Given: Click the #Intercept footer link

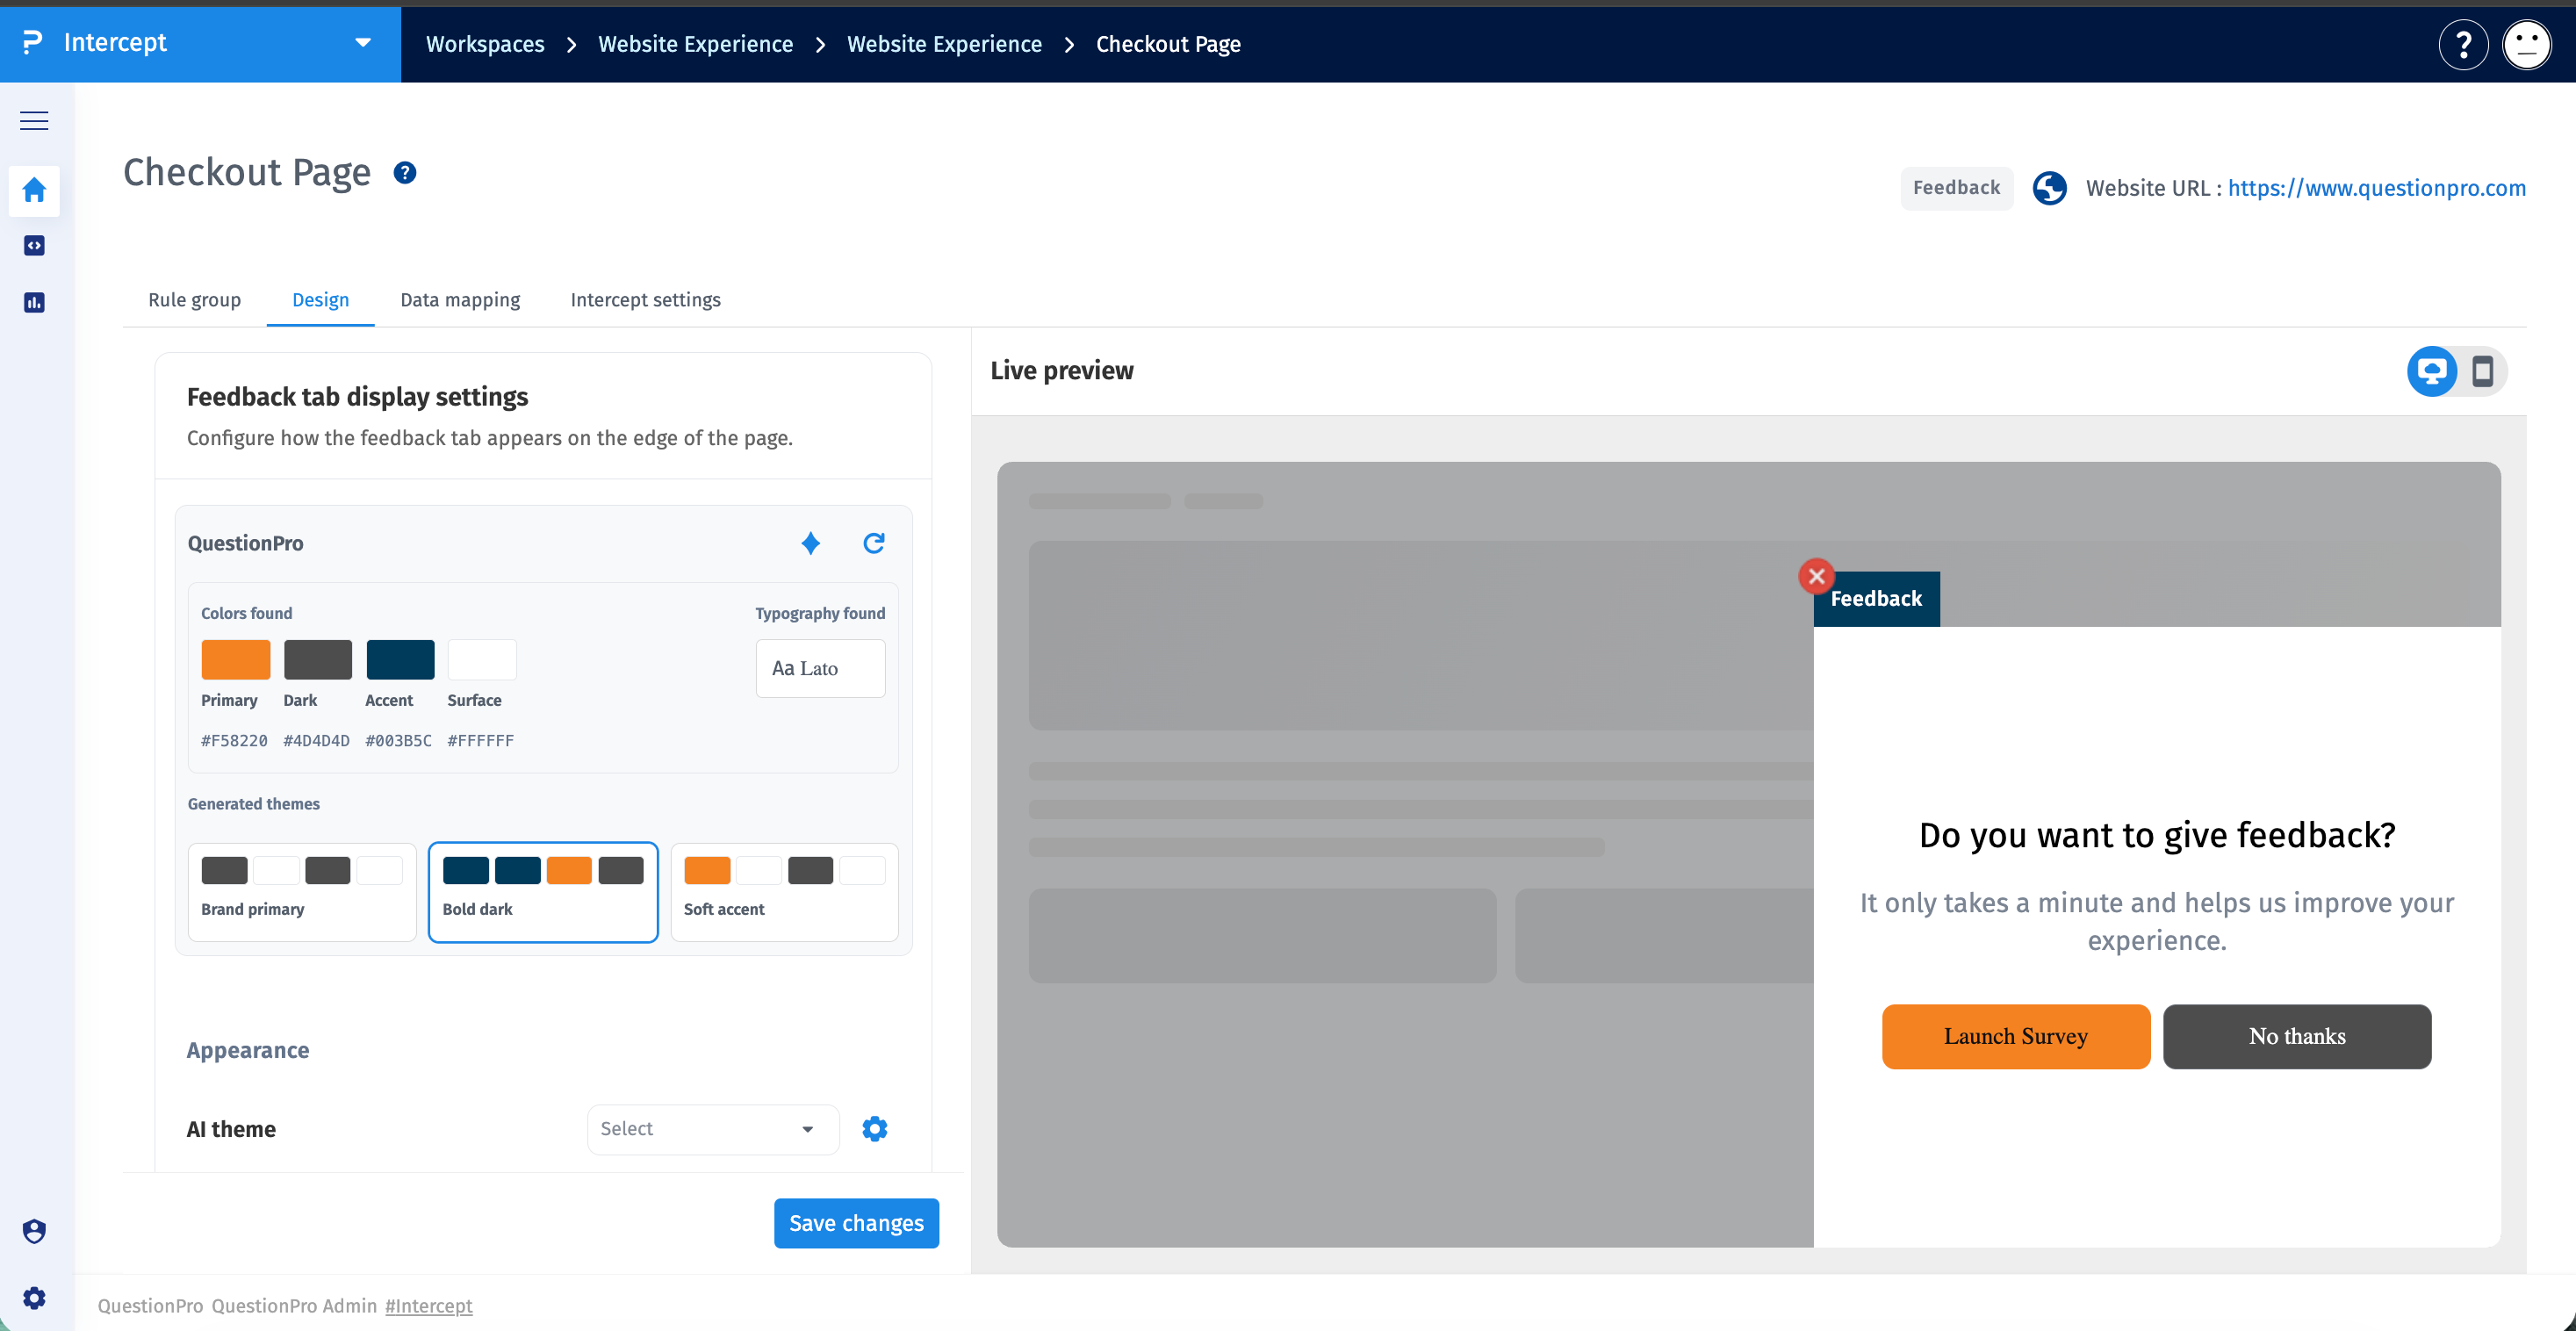Looking at the screenshot, I should coord(429,1306).
